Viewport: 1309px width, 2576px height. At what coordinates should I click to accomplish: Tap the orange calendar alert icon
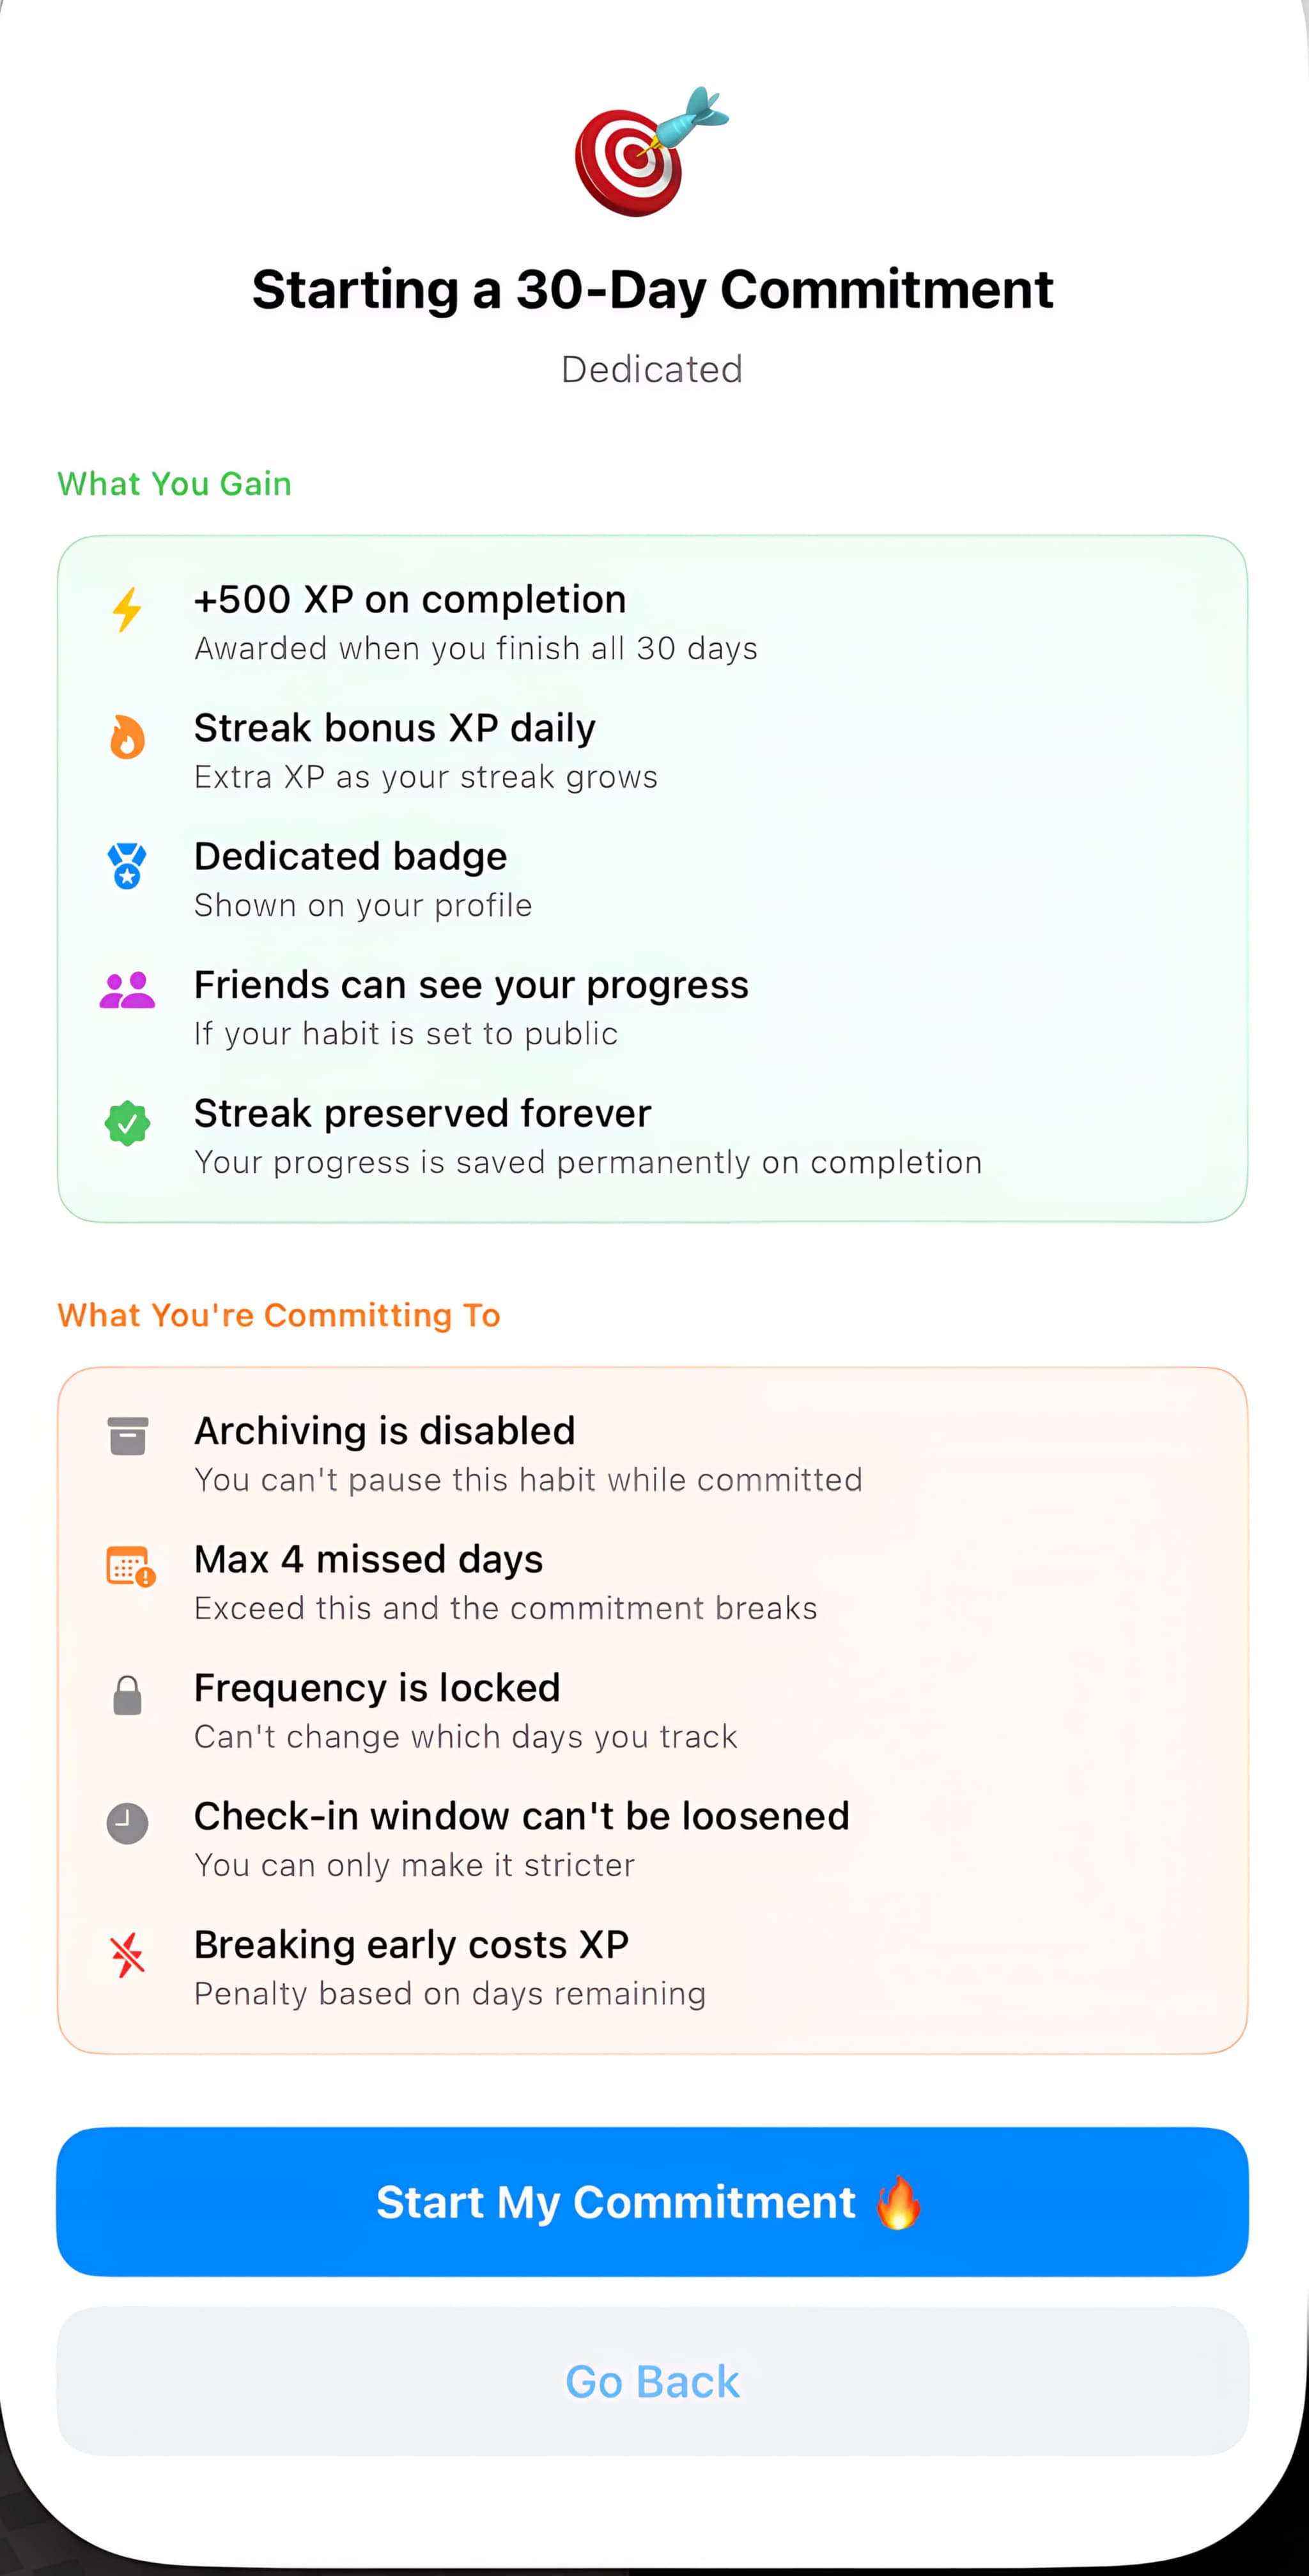130,1567
